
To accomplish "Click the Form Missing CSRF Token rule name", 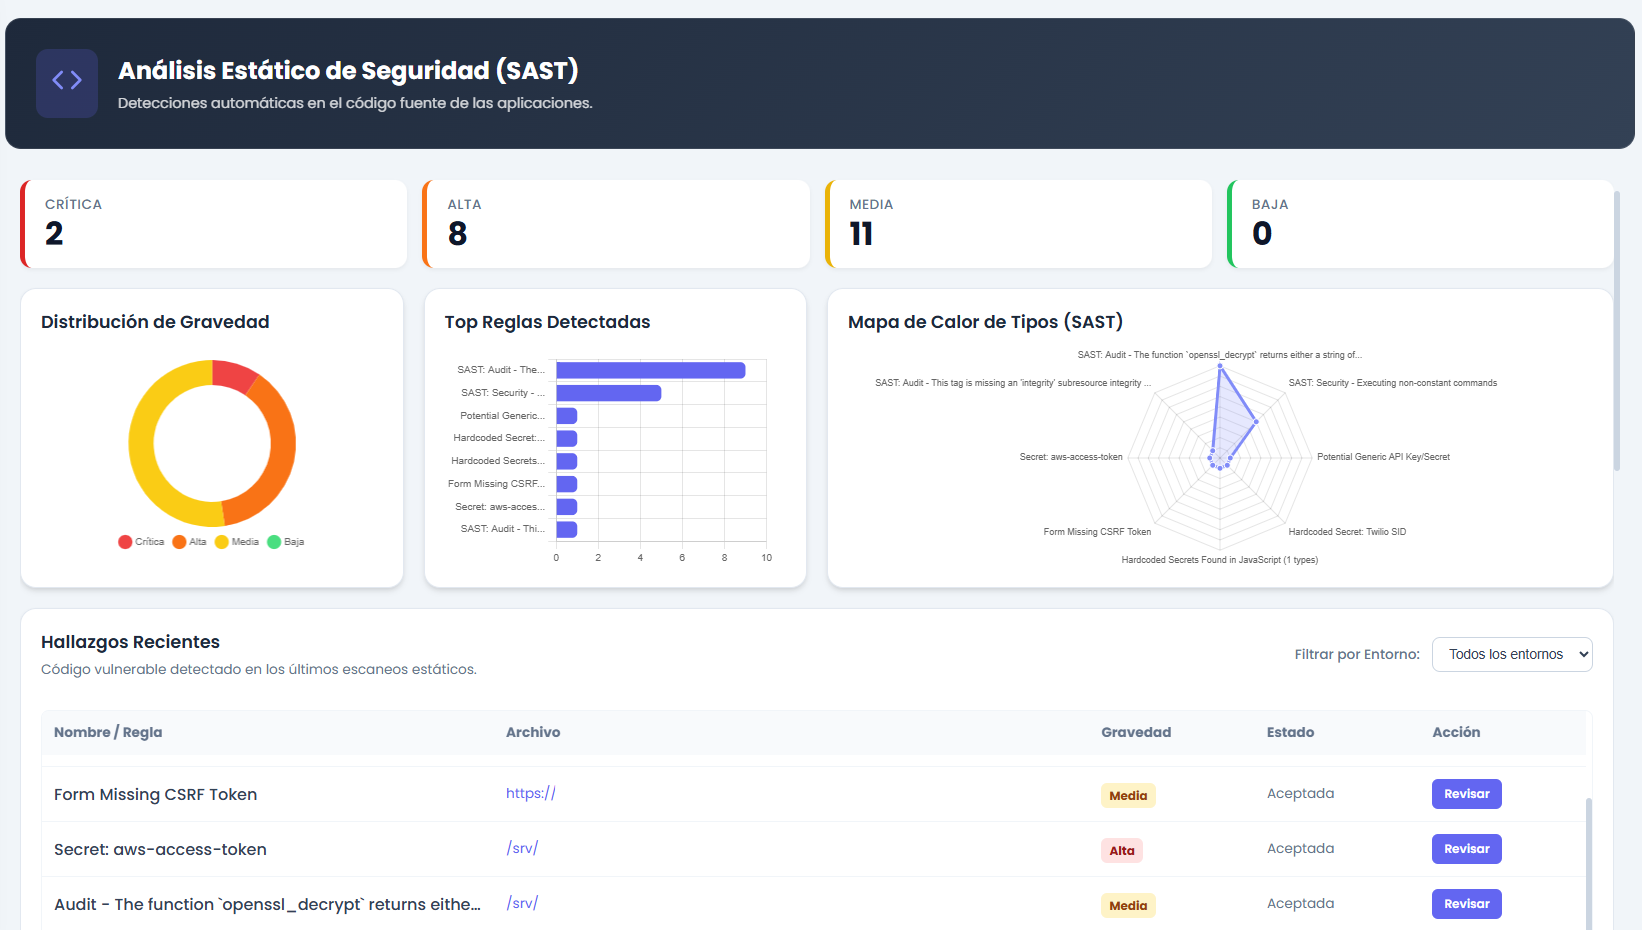I will tap(156, 794).
